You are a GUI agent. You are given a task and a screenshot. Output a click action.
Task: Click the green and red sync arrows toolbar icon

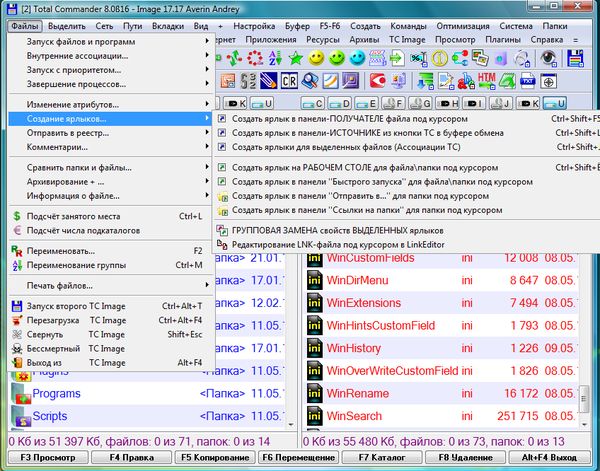tap(234, 58)
